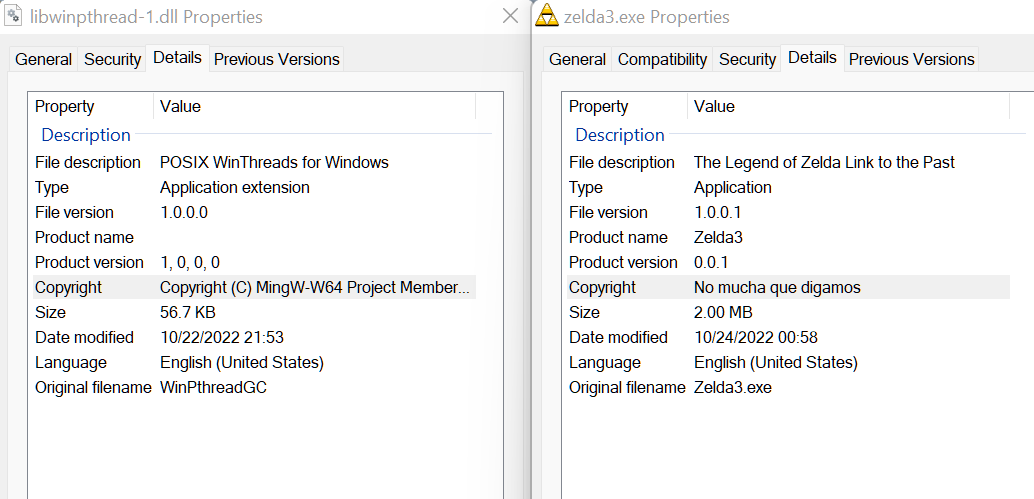Click the Value column header in libwinpthread details

(180, 106)
